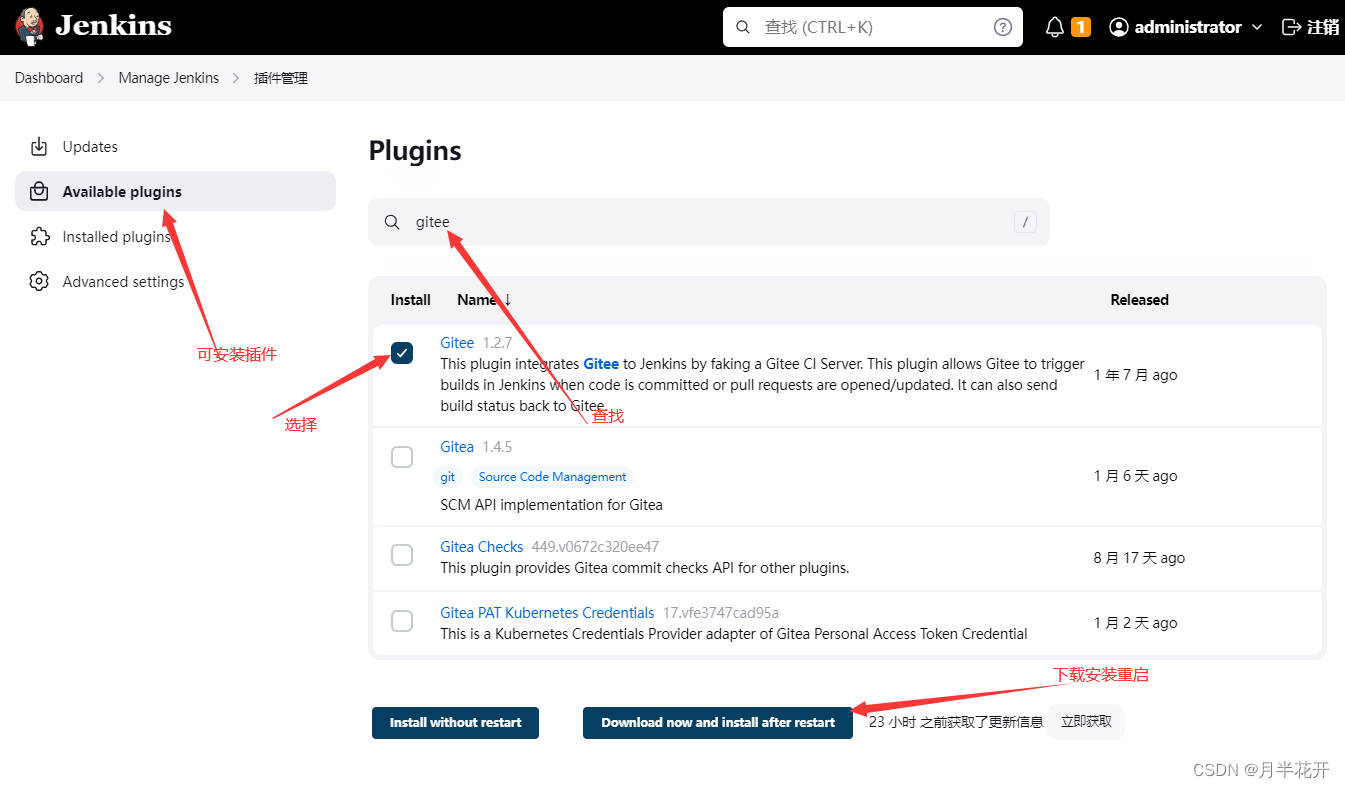Image resolution: width=1345 pixels, height=788 pixels.
Task: Expand the administrator dropdown chevron
Action: pos(1257,27)
